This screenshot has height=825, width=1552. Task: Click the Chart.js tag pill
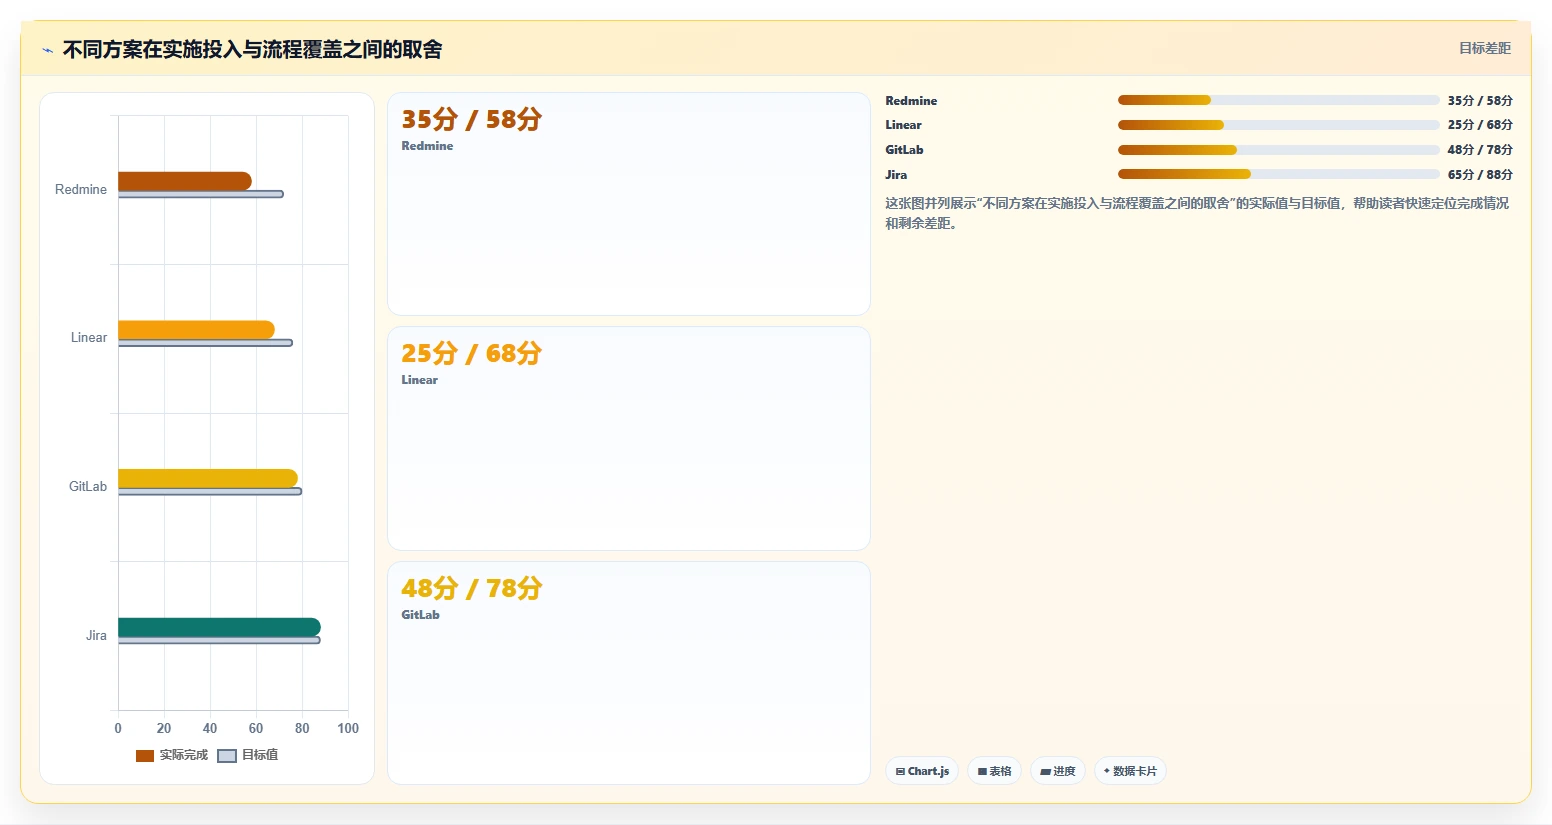[x=922, y=771]
